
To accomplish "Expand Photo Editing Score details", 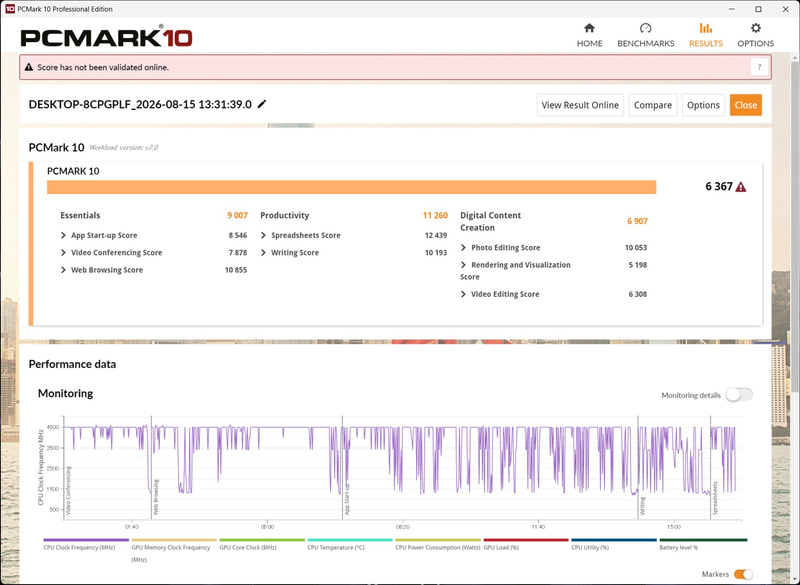I will 463,247.
